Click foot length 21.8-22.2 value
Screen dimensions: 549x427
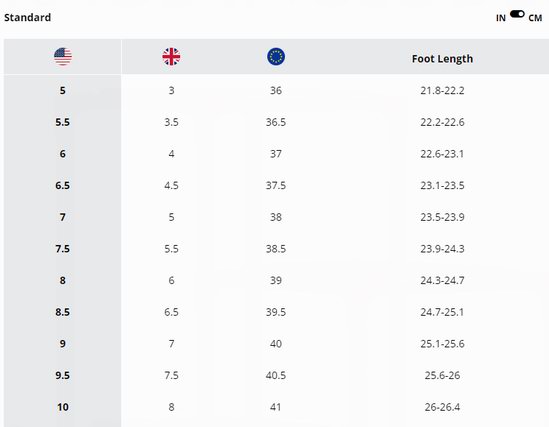click(442, 91)
